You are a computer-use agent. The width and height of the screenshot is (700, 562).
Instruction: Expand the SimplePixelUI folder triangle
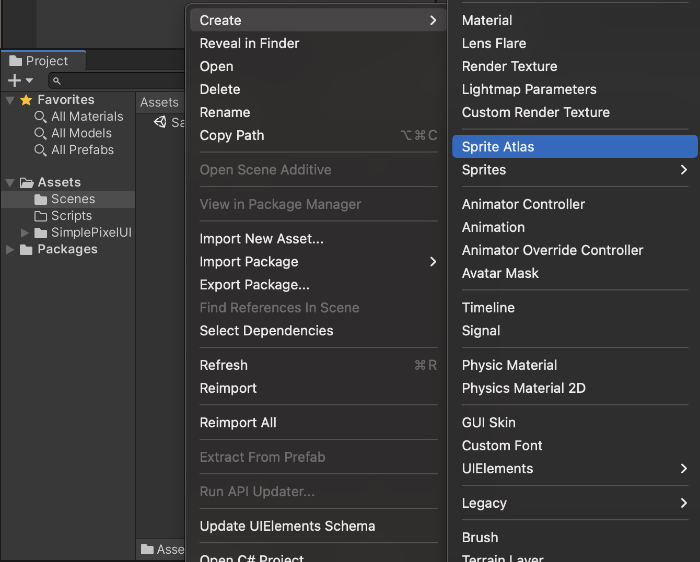pos(25,233)
